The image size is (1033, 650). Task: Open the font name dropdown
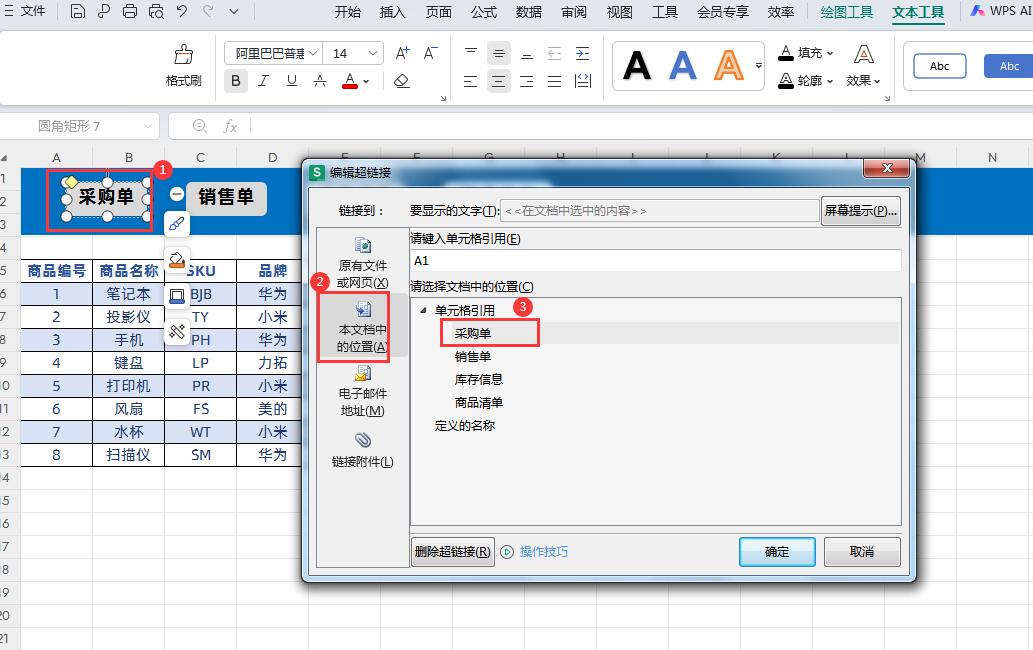(x=314, y=53)
